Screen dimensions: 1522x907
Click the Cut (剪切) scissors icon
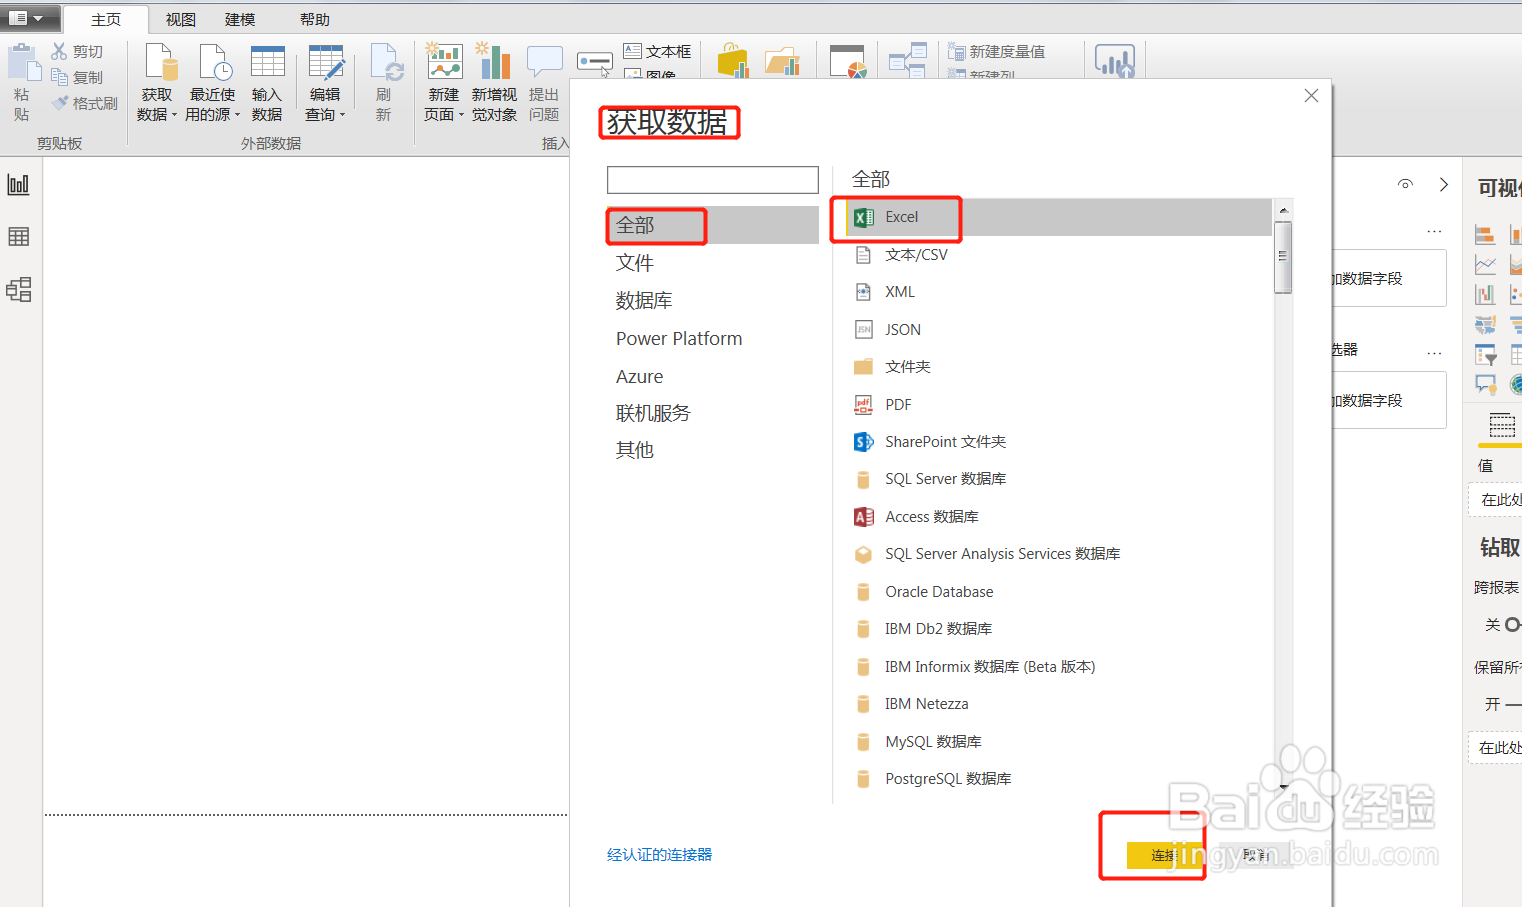click(60, 51)
